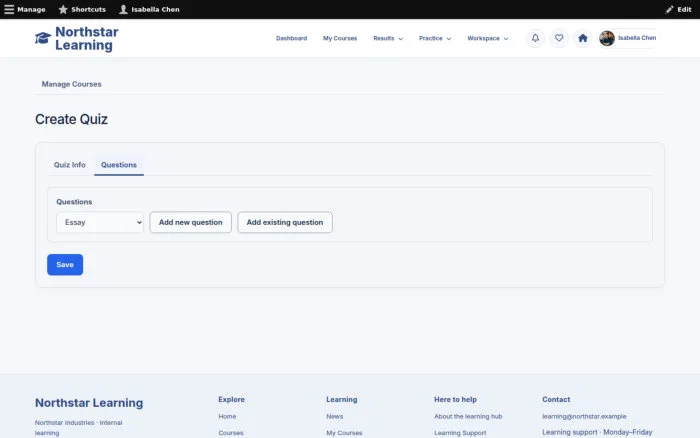
Task: Open the Shortcuts star menu
Action: click(x=82, y=9)
